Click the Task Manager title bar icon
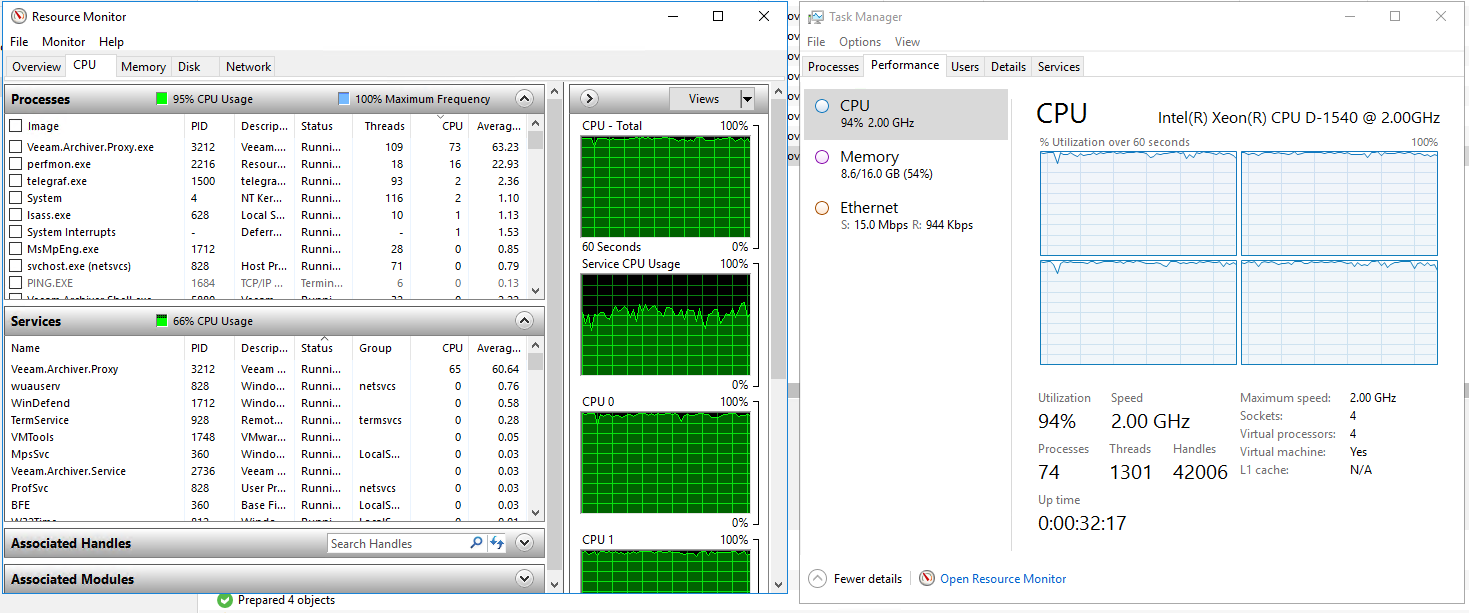 [816, 17]
